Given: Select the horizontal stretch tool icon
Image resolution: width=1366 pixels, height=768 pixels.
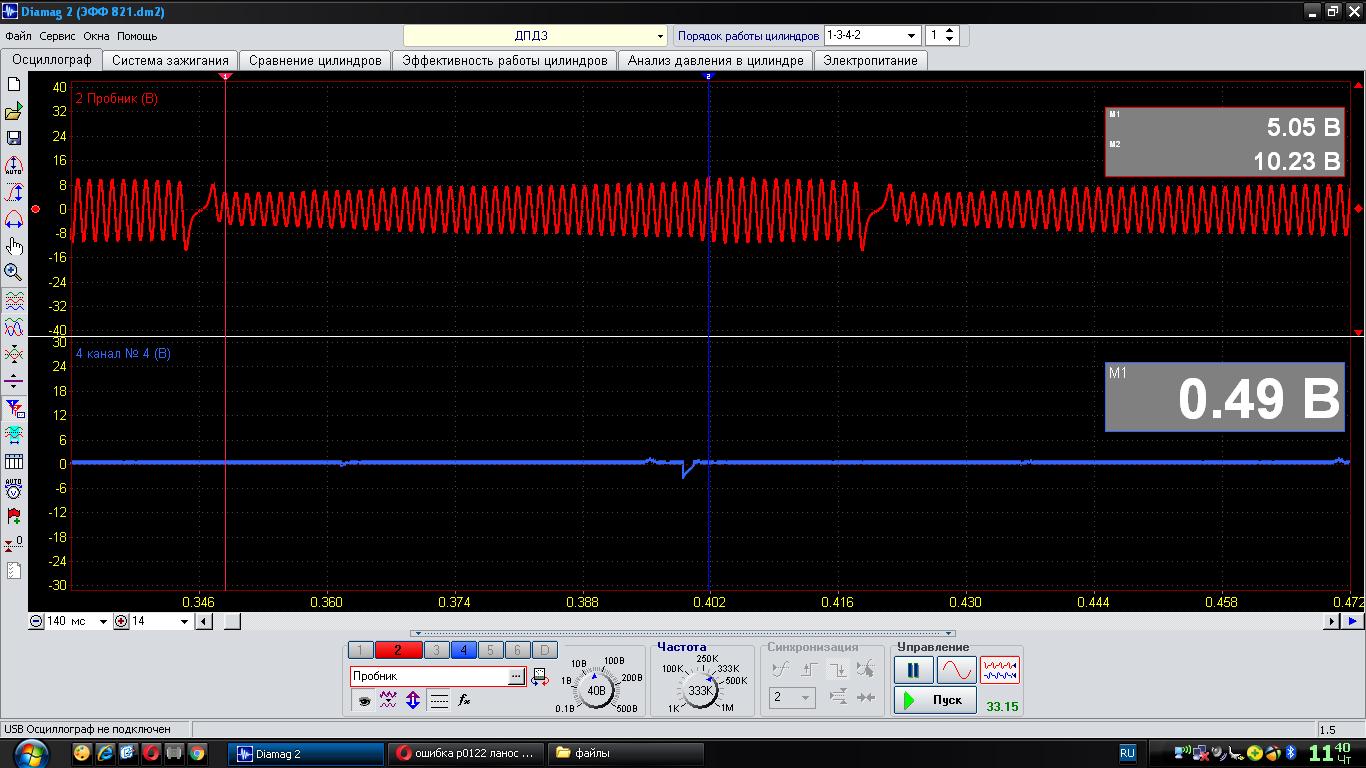Looking at the screenshot, I should point(14,219).
